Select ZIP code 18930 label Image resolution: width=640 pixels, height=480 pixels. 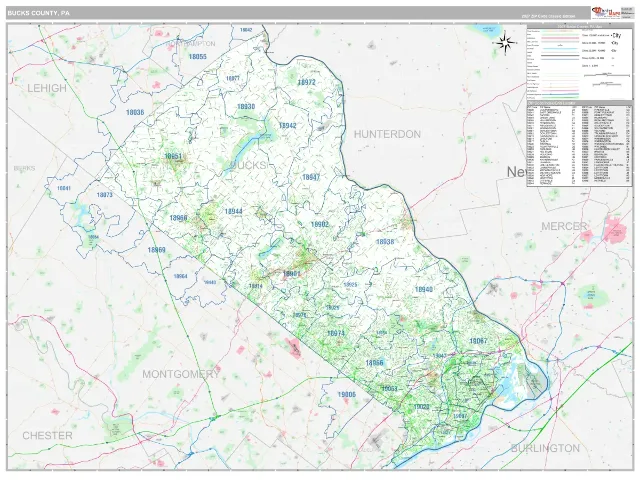pyautogui.click(x=246, y=107)
